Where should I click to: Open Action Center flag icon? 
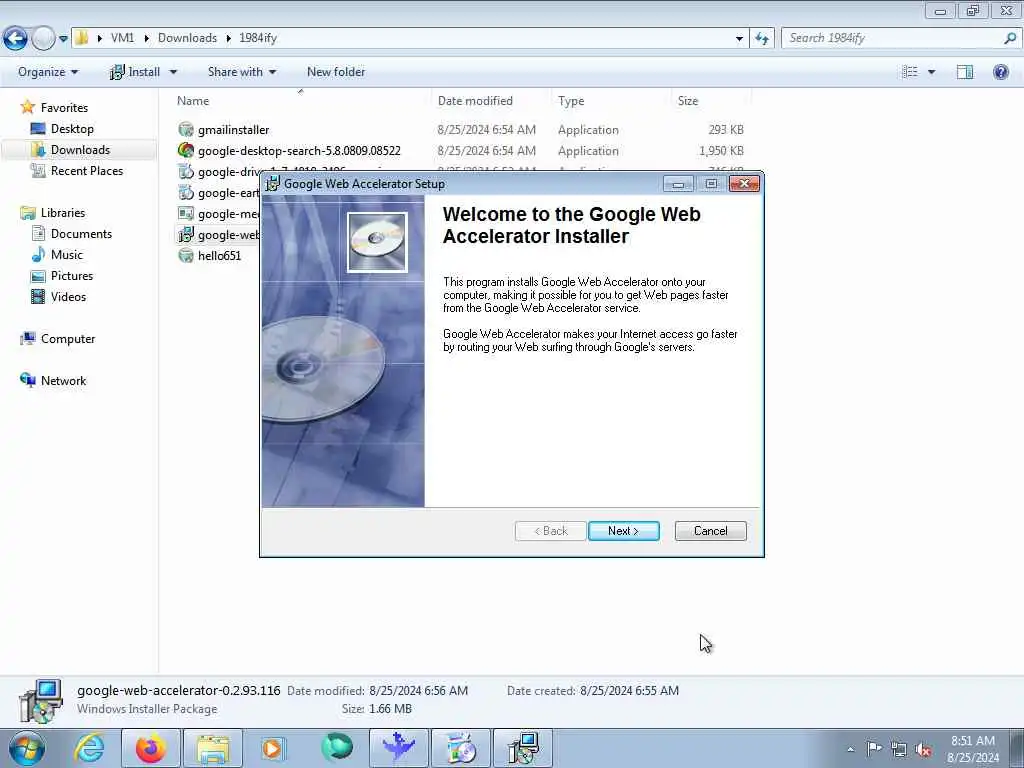tap(874, 749)
